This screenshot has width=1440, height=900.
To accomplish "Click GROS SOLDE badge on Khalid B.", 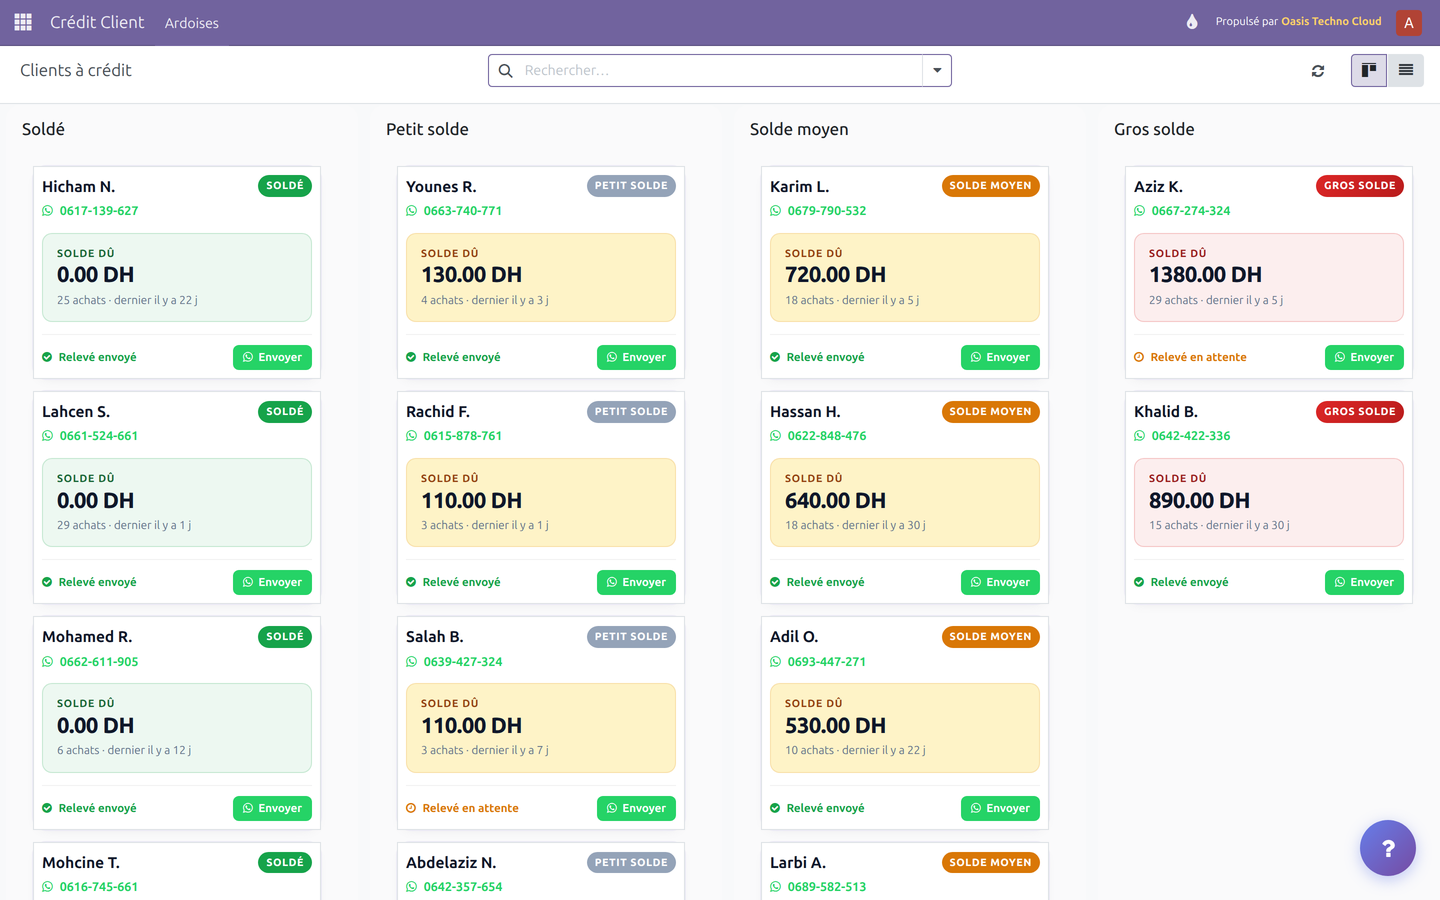I will click(x=1360, y=412).
